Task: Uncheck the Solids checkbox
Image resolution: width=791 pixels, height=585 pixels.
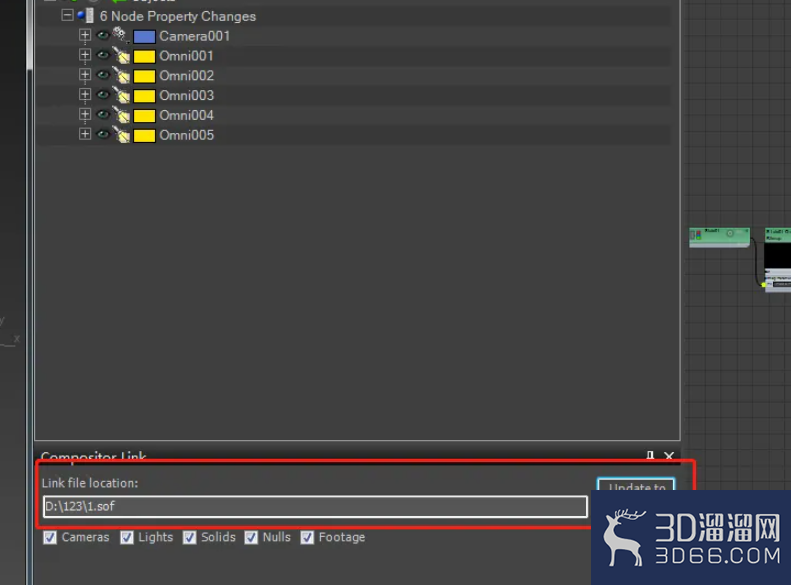Action: (189, 538)
